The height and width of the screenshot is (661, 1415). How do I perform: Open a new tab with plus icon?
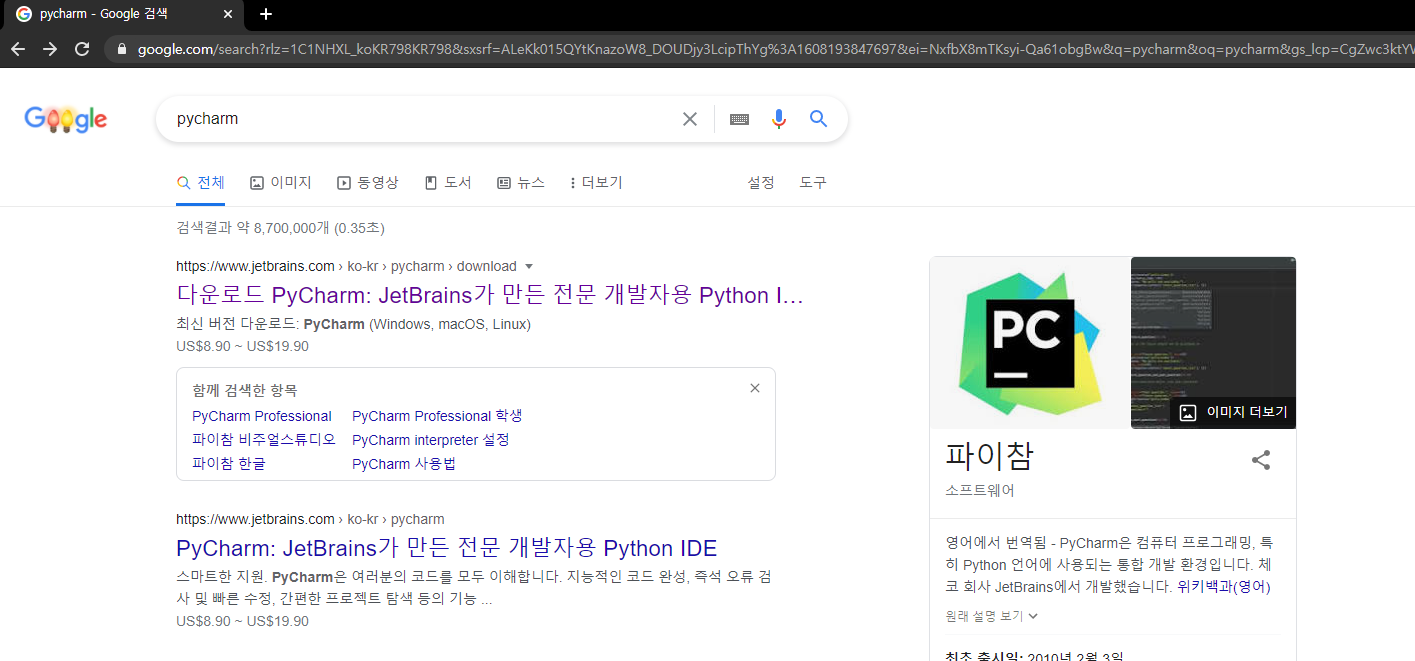pyautogui.click(x=265, y=14)
